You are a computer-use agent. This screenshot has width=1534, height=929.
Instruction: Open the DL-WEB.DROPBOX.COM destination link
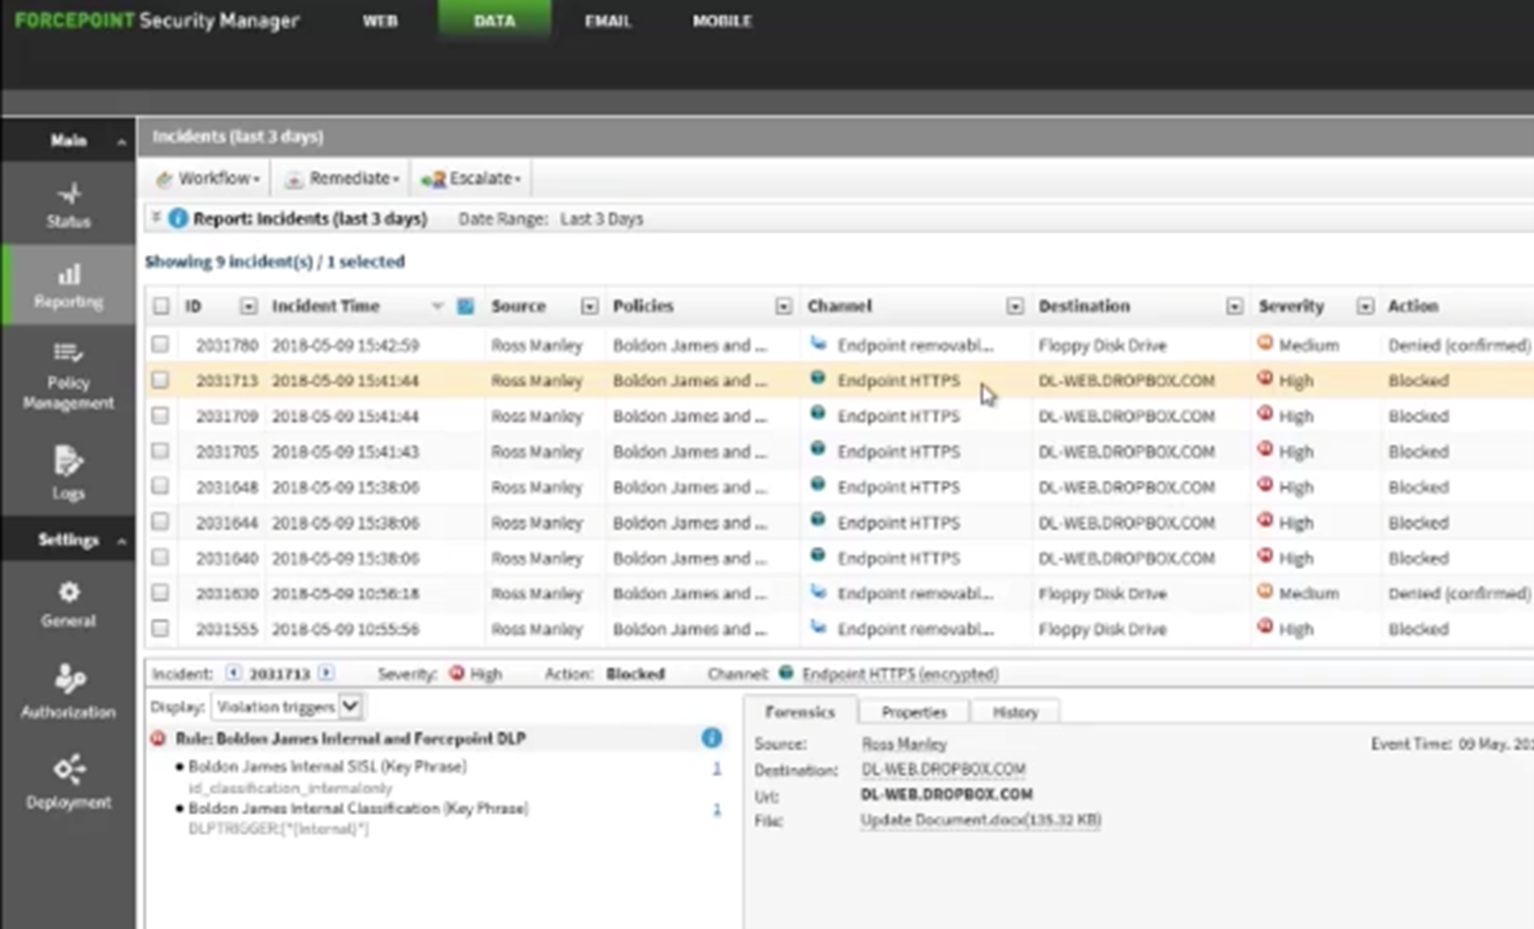[942, 769]
